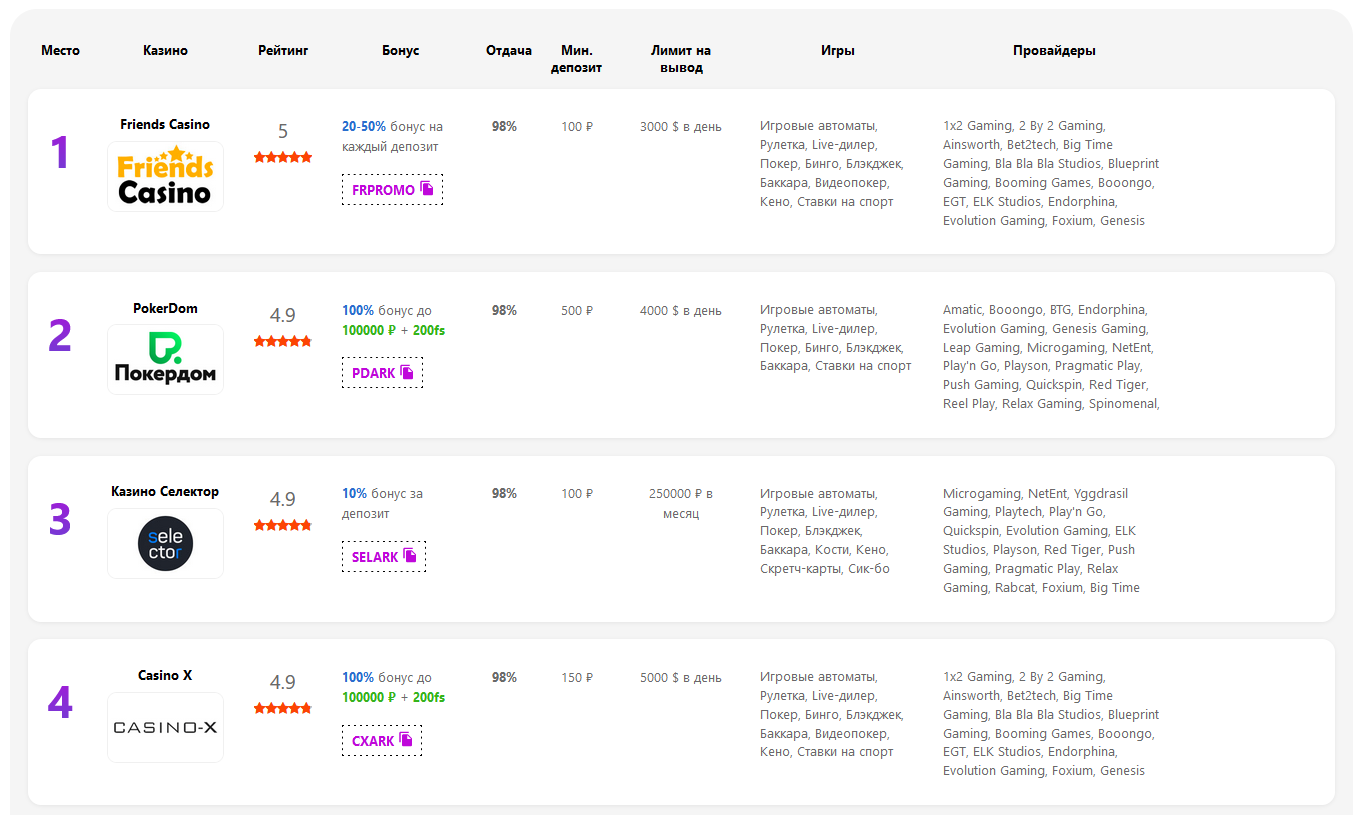Click the rating value 5
Screen dimensions: 1360x815
click(x=283, y=131)
